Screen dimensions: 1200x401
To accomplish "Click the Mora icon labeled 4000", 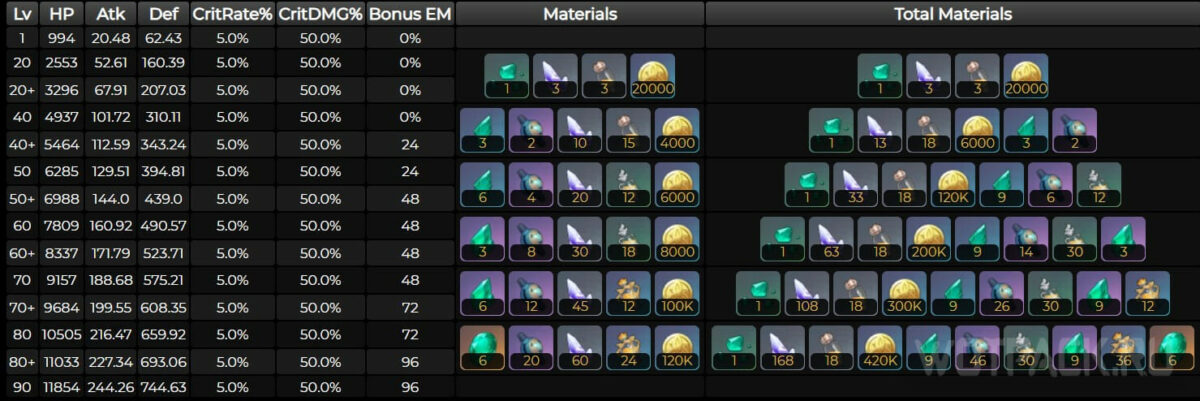I will (x=677, y=130).
